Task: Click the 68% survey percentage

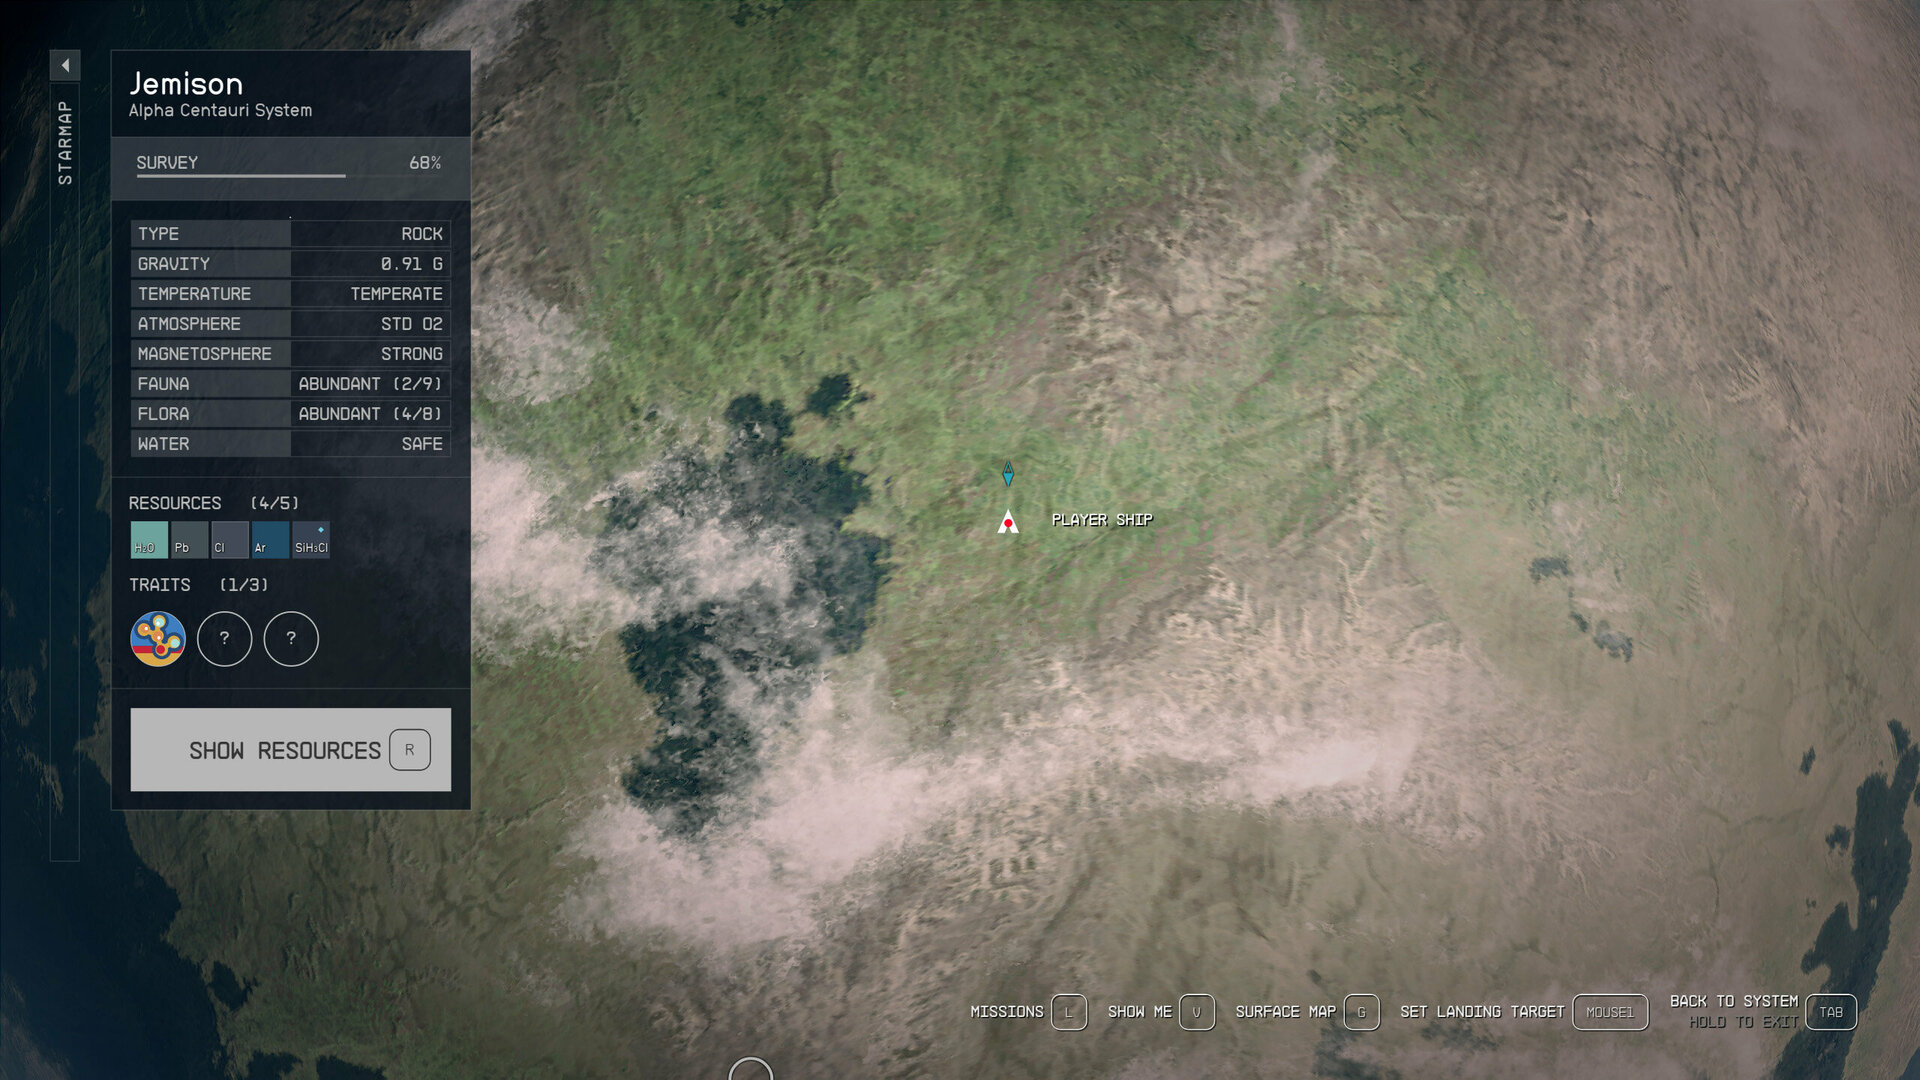Action: pos(425,163)
